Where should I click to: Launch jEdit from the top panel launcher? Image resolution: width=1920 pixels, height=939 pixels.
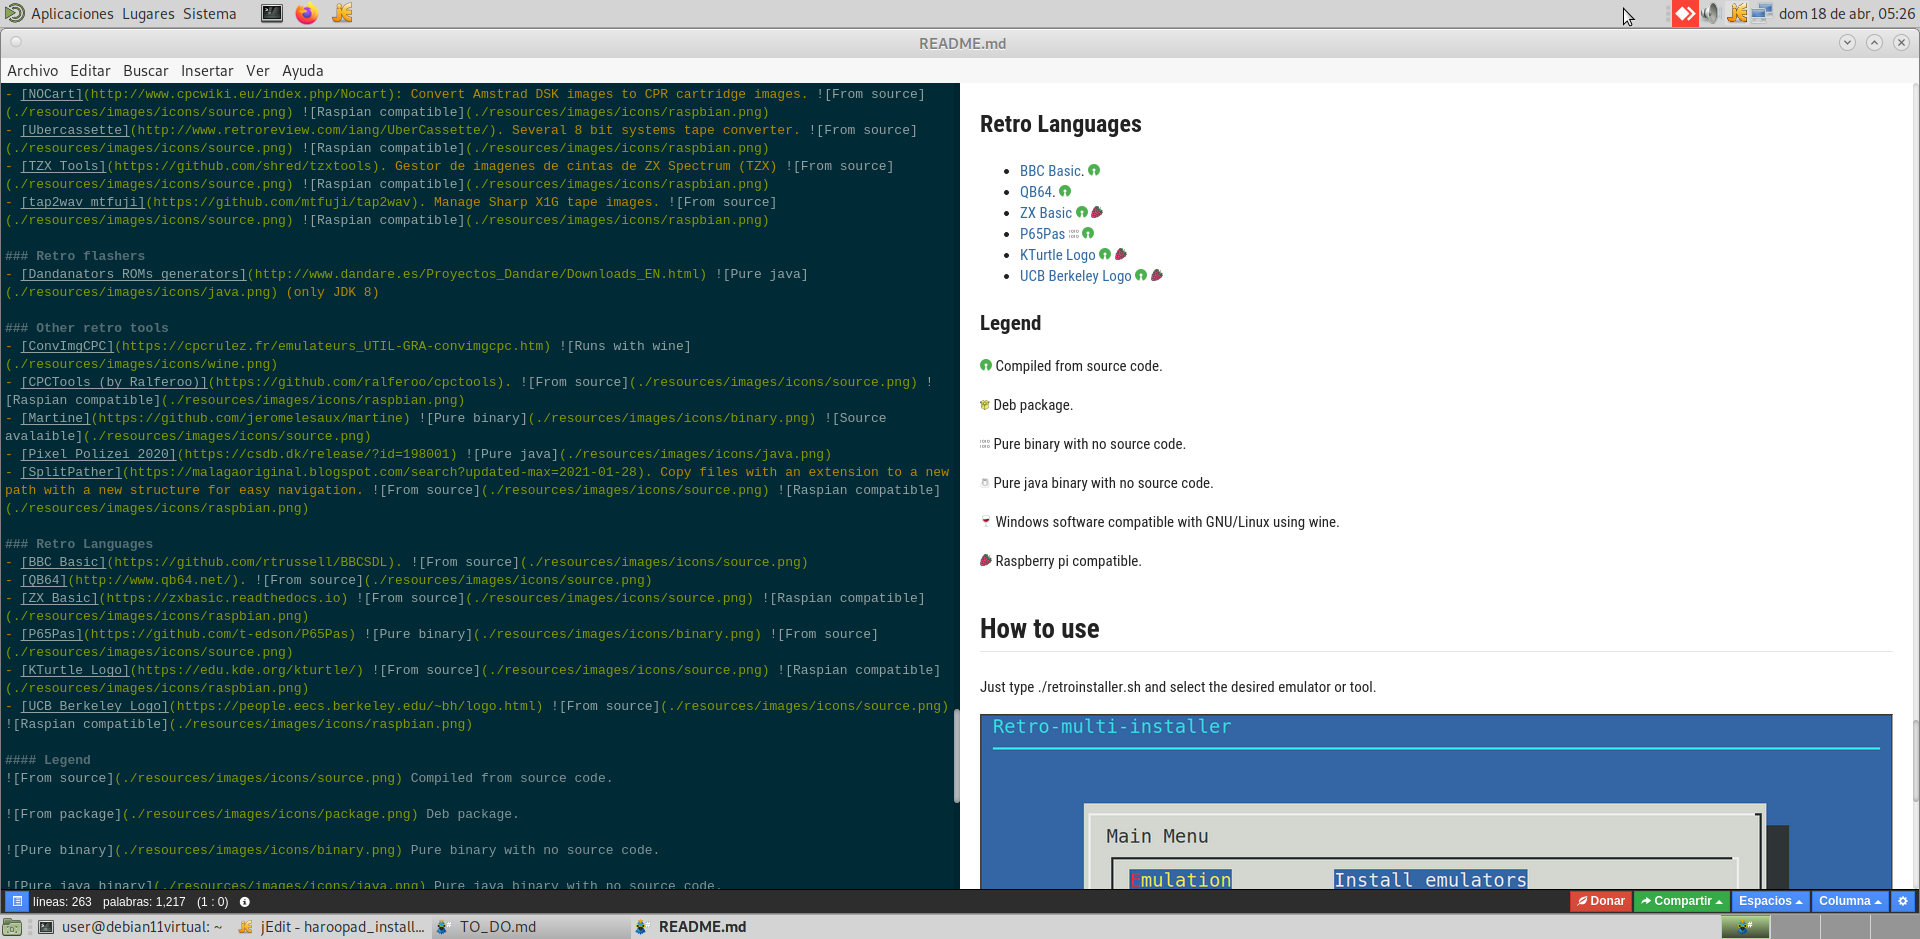(342, 13)
